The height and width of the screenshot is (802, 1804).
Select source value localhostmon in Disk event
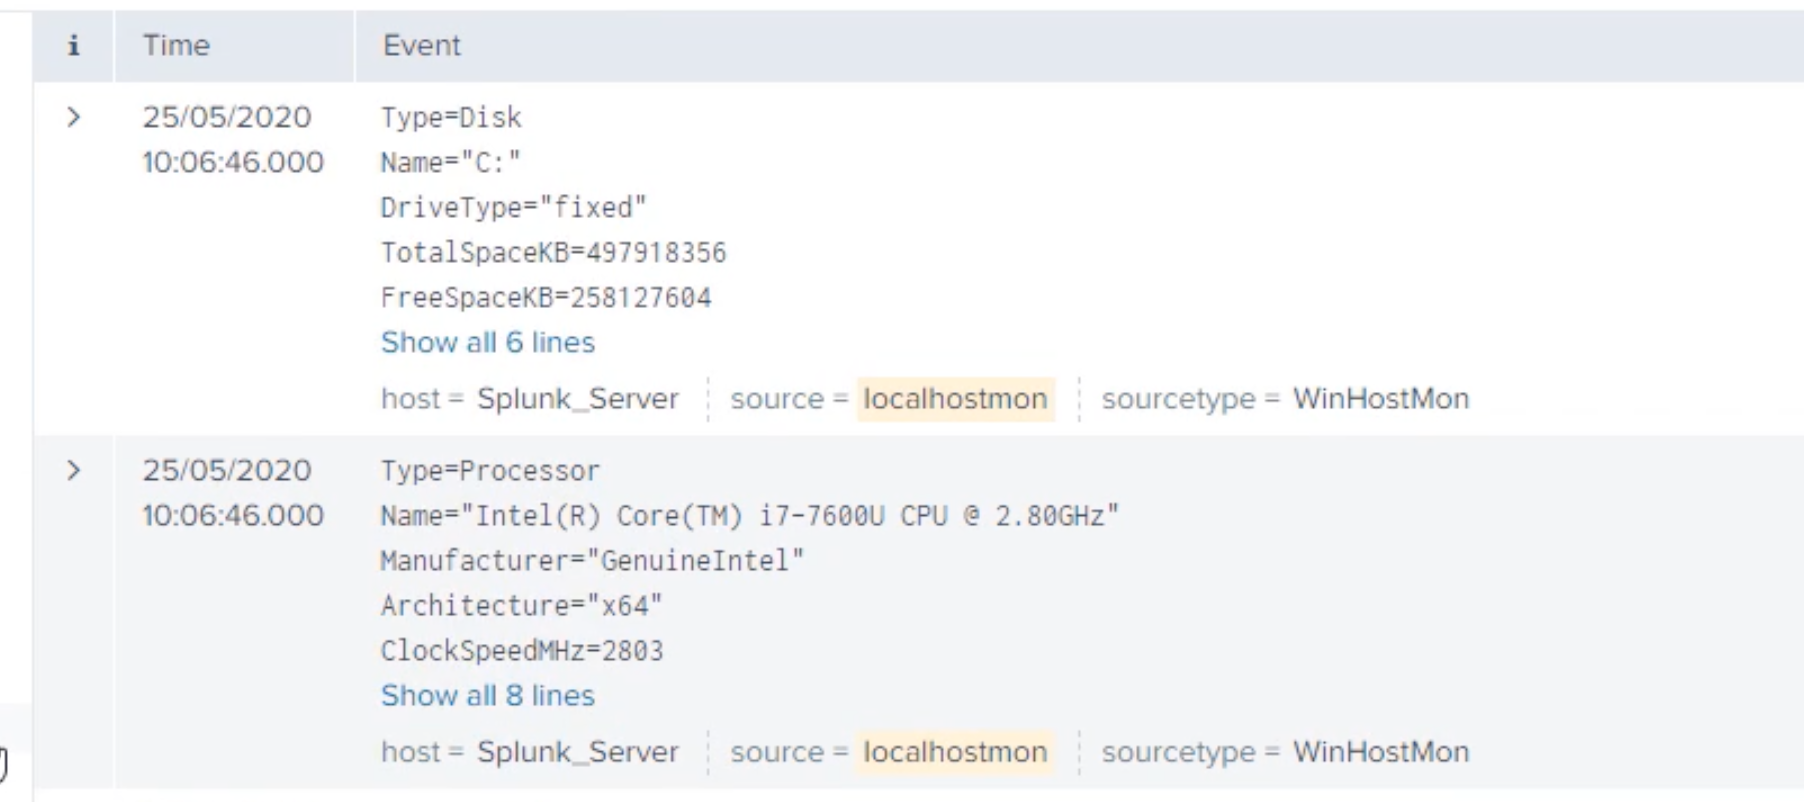955,398
